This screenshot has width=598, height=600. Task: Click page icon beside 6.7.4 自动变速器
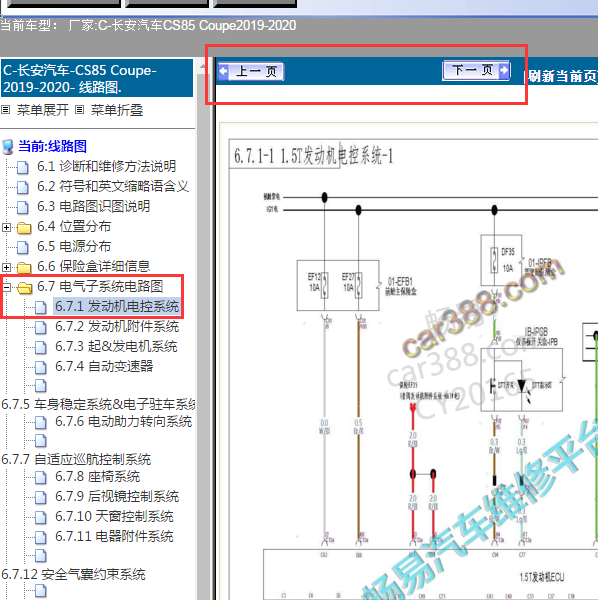(x=41, y=367)
